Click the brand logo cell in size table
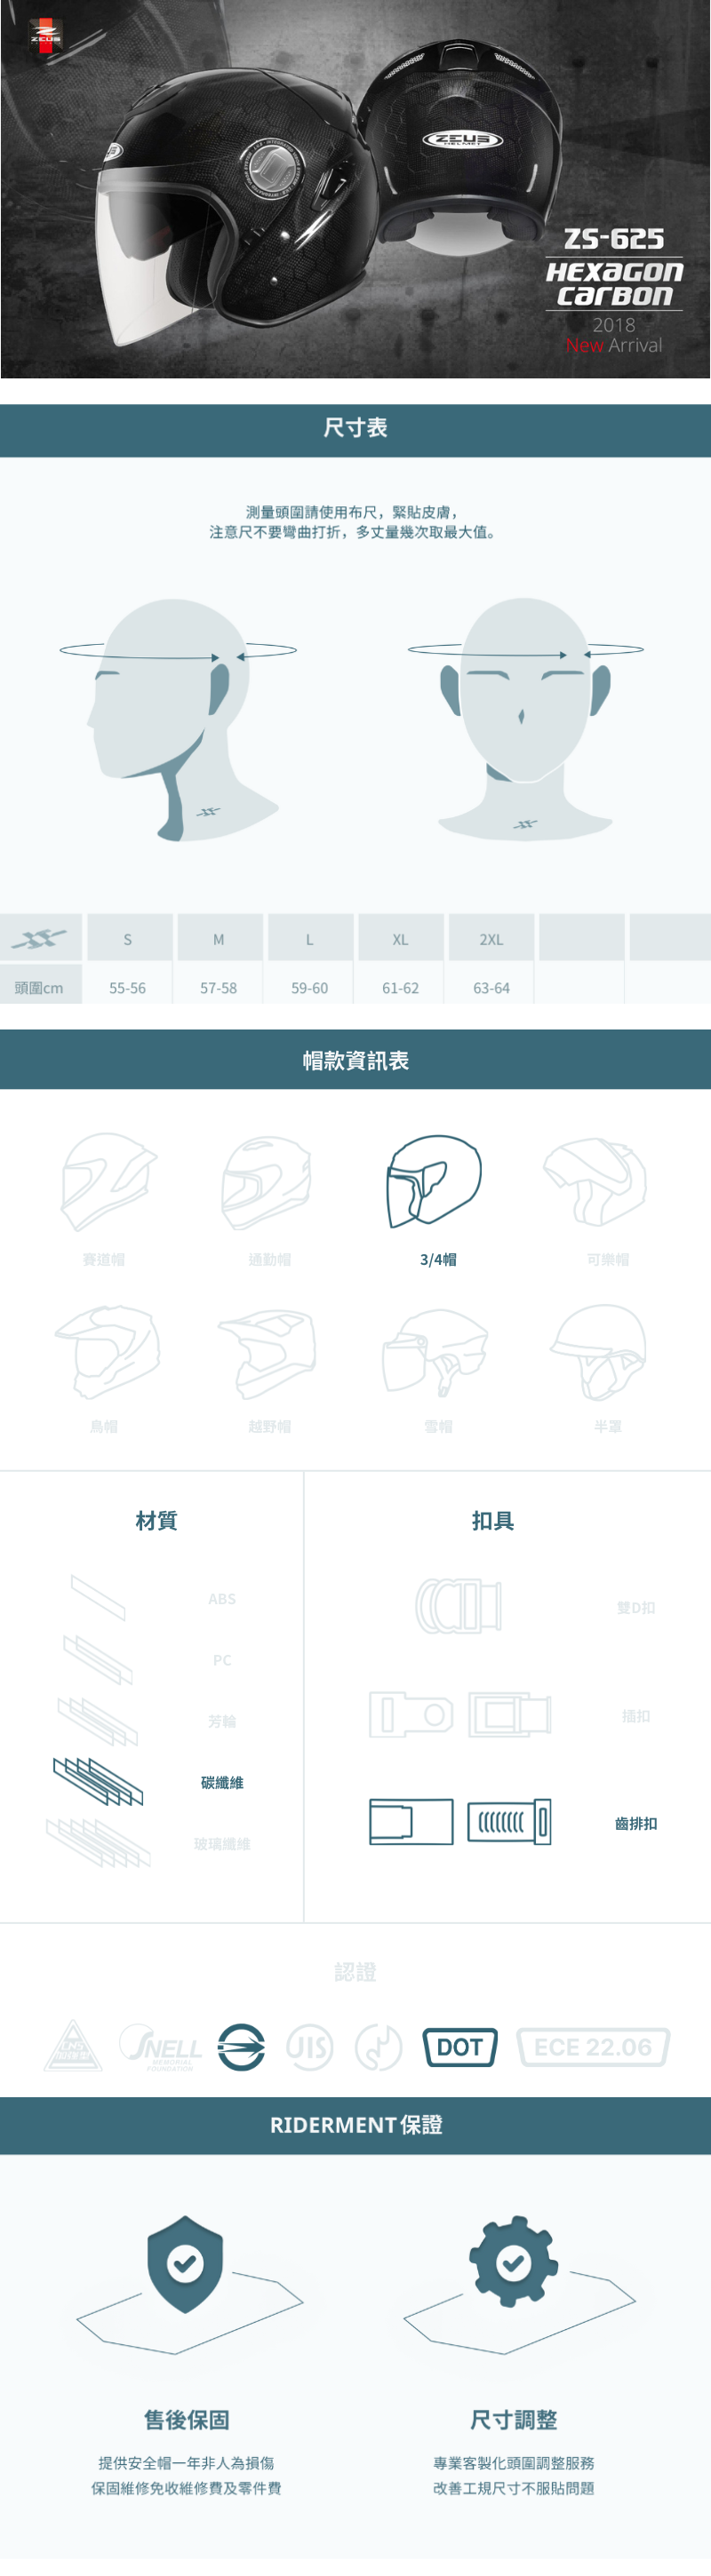The width and height of the screenshot is (711, 2576). [41, 938]
